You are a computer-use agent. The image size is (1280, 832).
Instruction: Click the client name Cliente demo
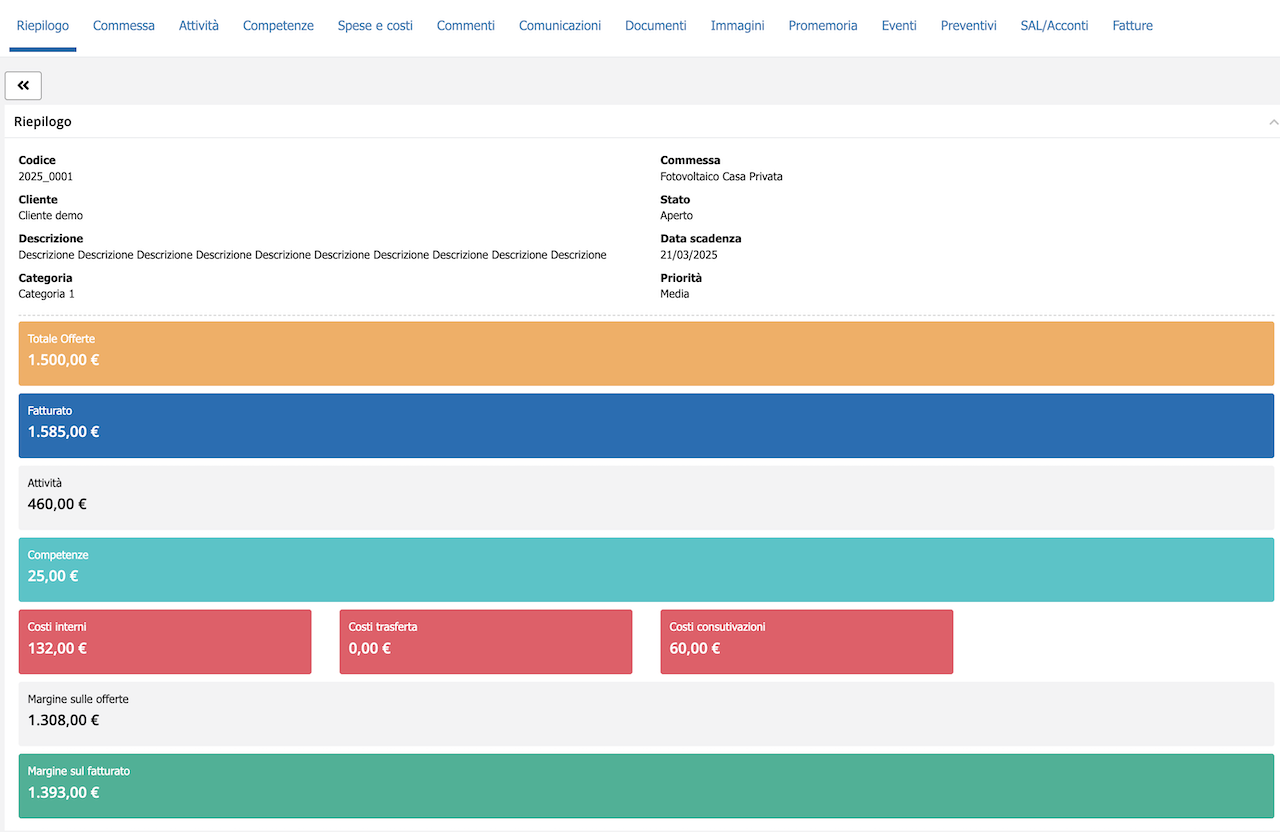pos(51,215)
